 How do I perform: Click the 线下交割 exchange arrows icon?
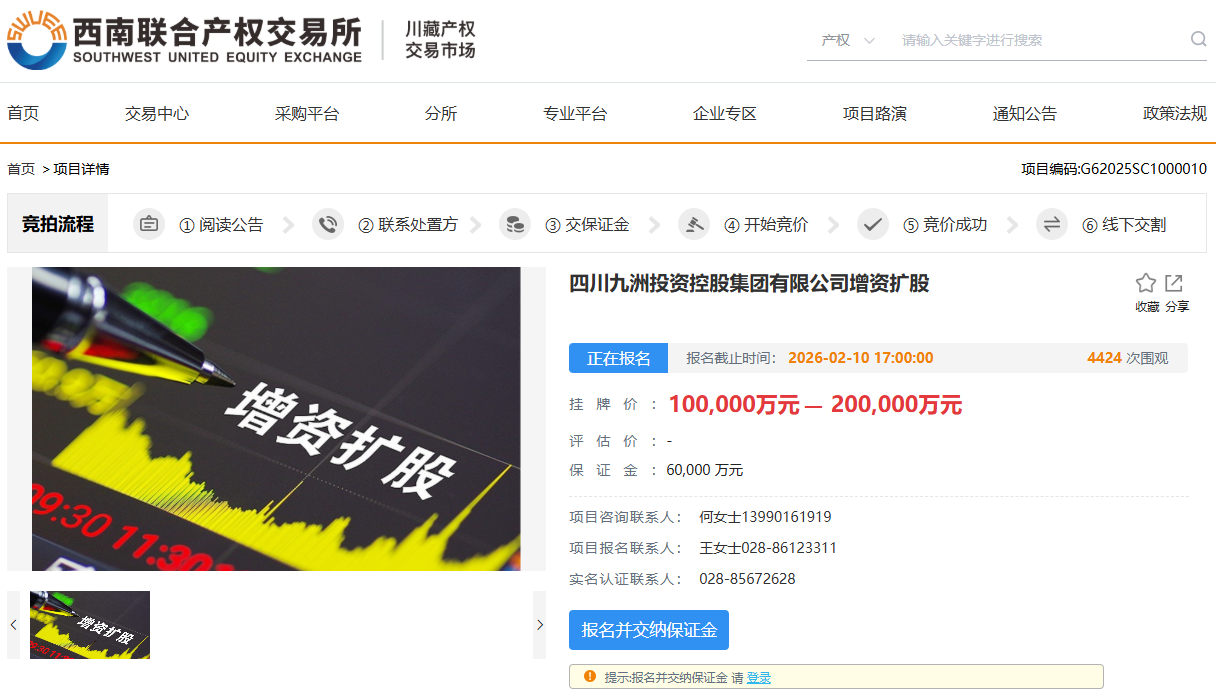[x=1052, y=224]
